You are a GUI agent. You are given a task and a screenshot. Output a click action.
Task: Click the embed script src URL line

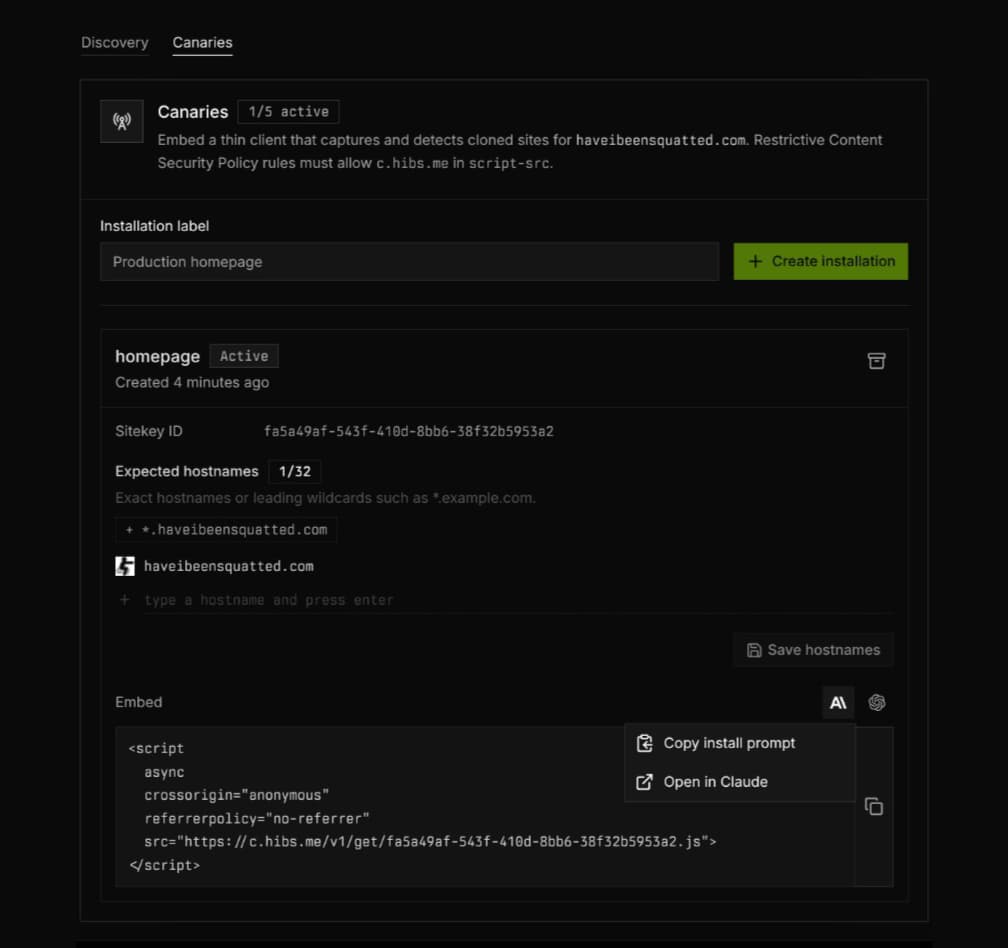pyautogui.click(x=430, y=842)
